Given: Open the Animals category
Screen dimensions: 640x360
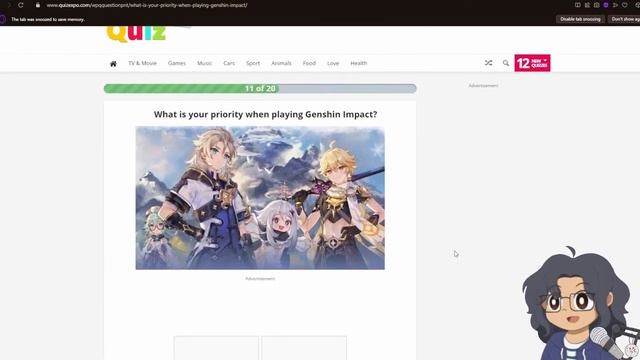Looking at the screenshot, I should click(x=281, y=63).
